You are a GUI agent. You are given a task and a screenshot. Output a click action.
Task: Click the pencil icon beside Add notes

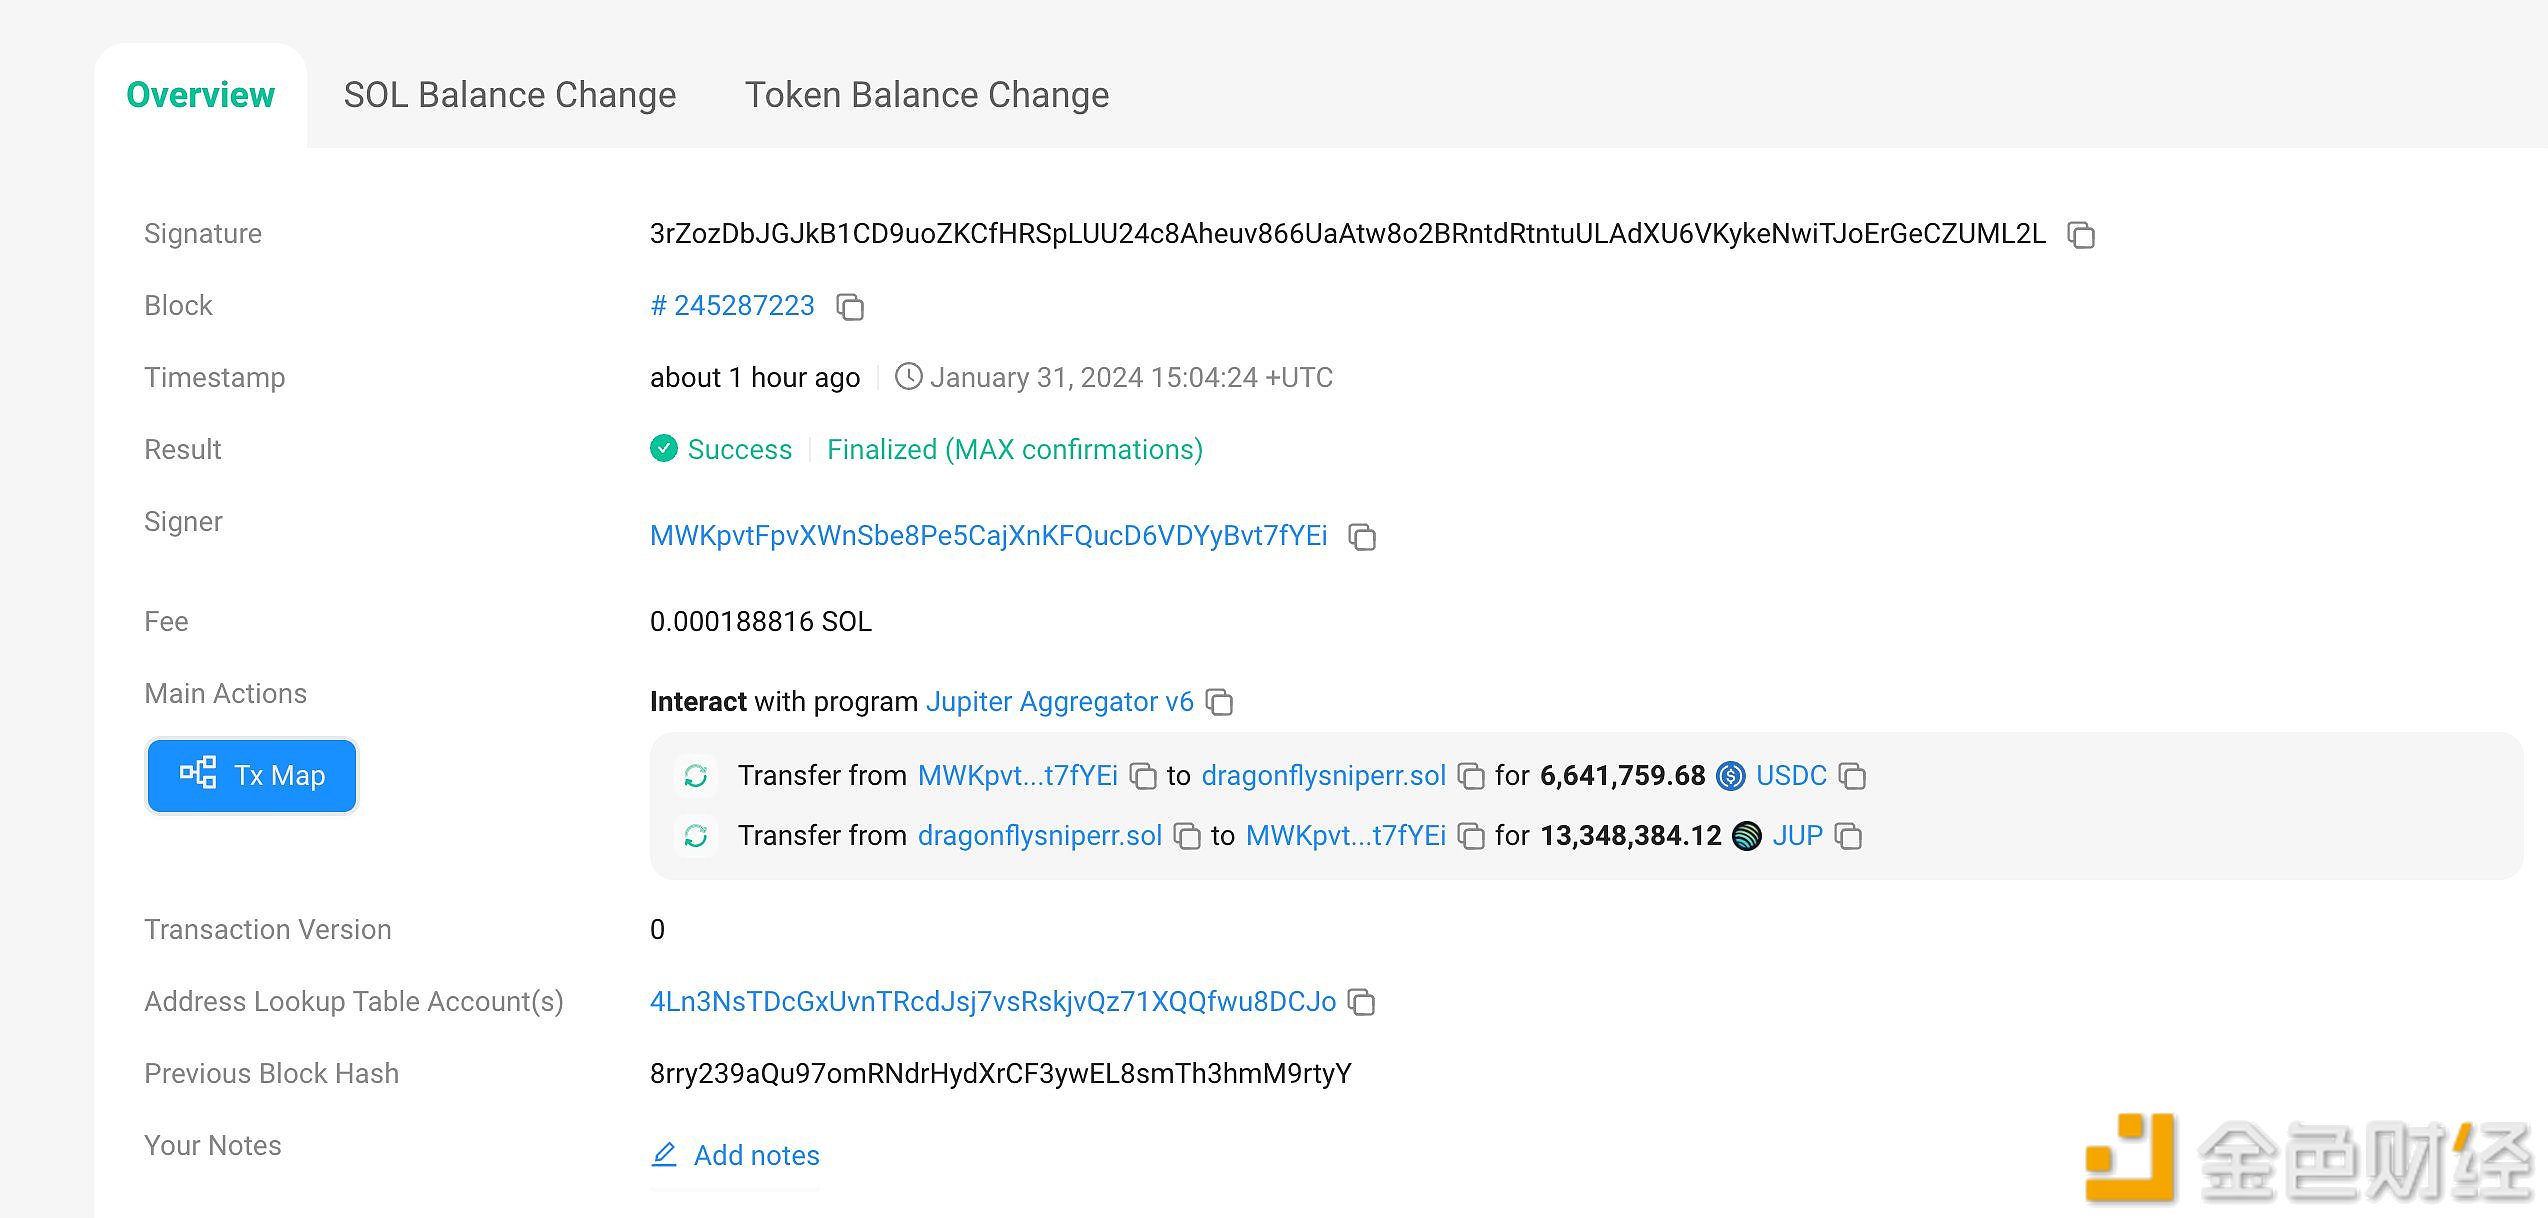click(664, 1155)
